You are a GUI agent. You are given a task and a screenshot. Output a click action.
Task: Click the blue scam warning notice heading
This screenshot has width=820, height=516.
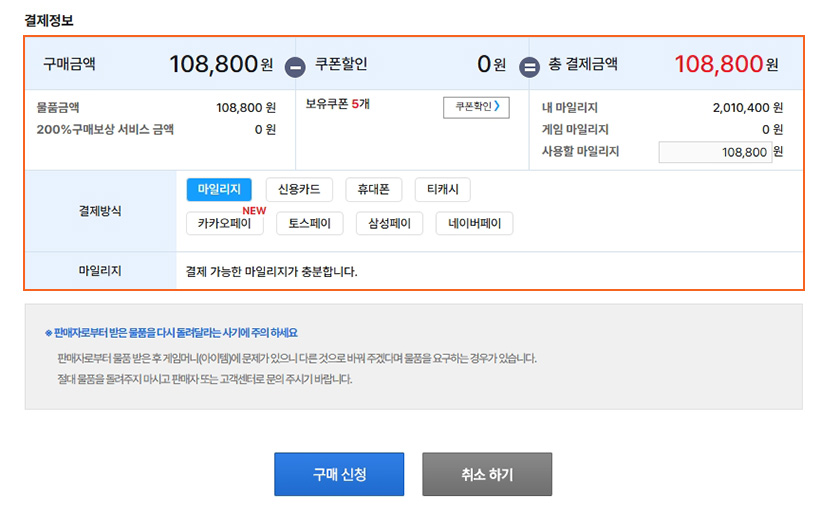coord(170,333)
